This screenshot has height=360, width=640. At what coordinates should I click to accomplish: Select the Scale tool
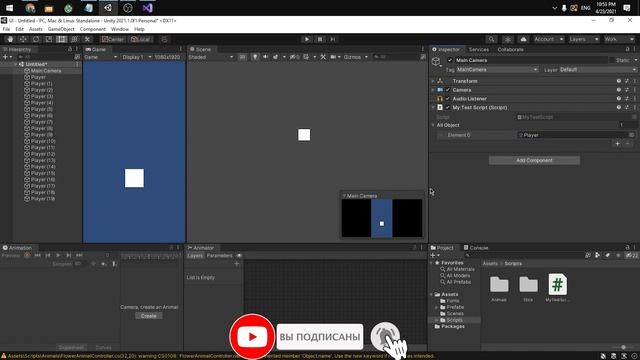point(49,39)
